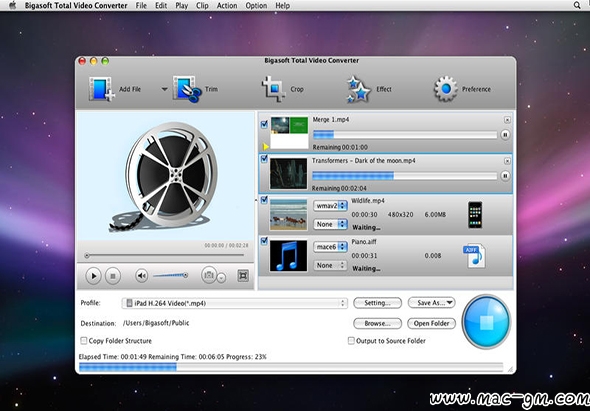Open the Trim scissors tool
The image size is (590, 411).
point(187,89)
